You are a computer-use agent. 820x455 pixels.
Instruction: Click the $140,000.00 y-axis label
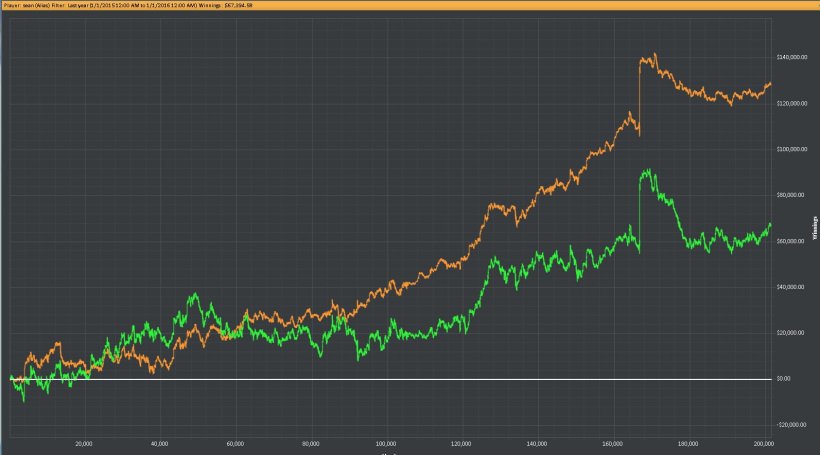pos(796,57)
